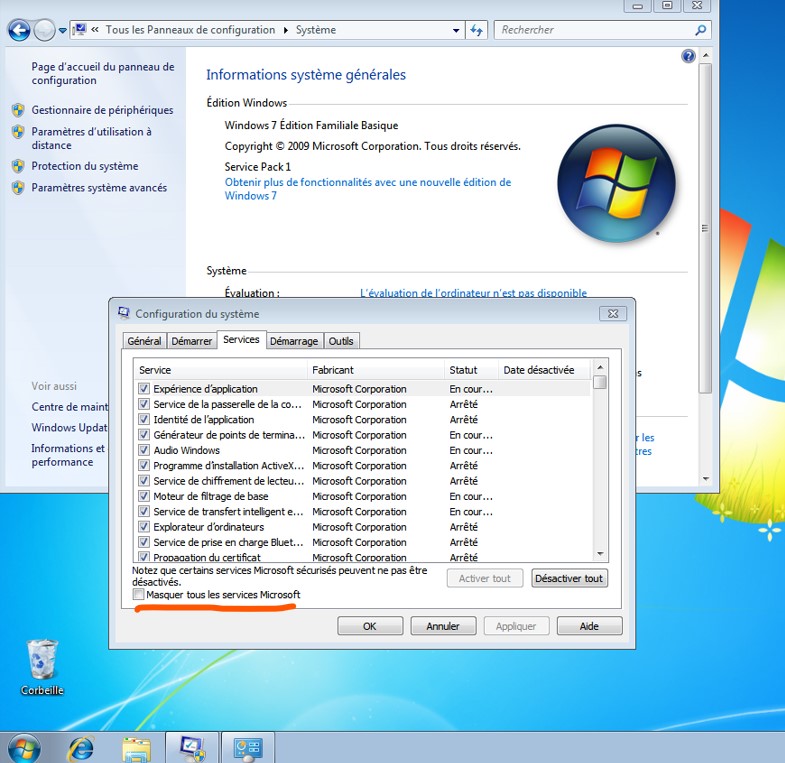Open the blue help question mark icon
Screen dimensions: 785x763
pyautogui.click(x=688, y=56)
